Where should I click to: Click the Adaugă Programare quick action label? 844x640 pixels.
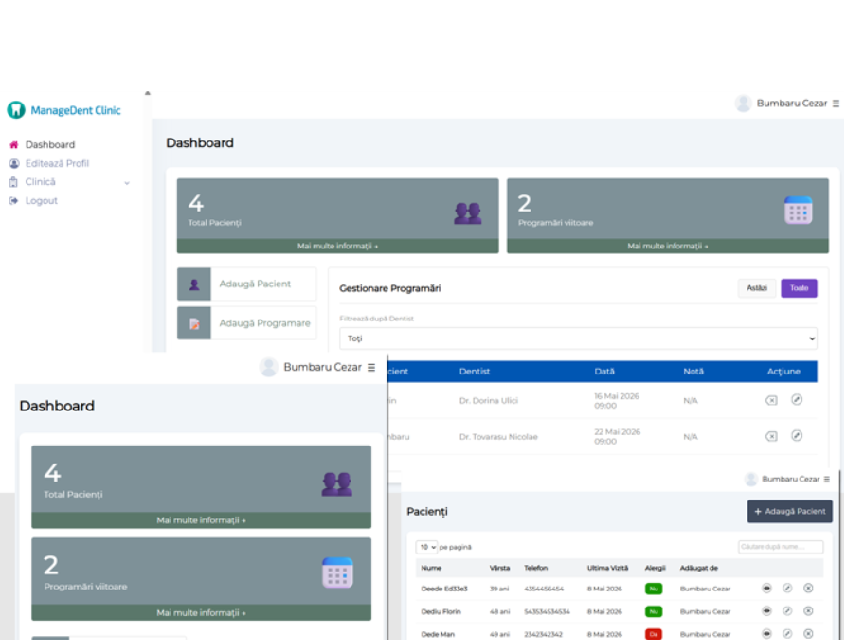(265, 323)
